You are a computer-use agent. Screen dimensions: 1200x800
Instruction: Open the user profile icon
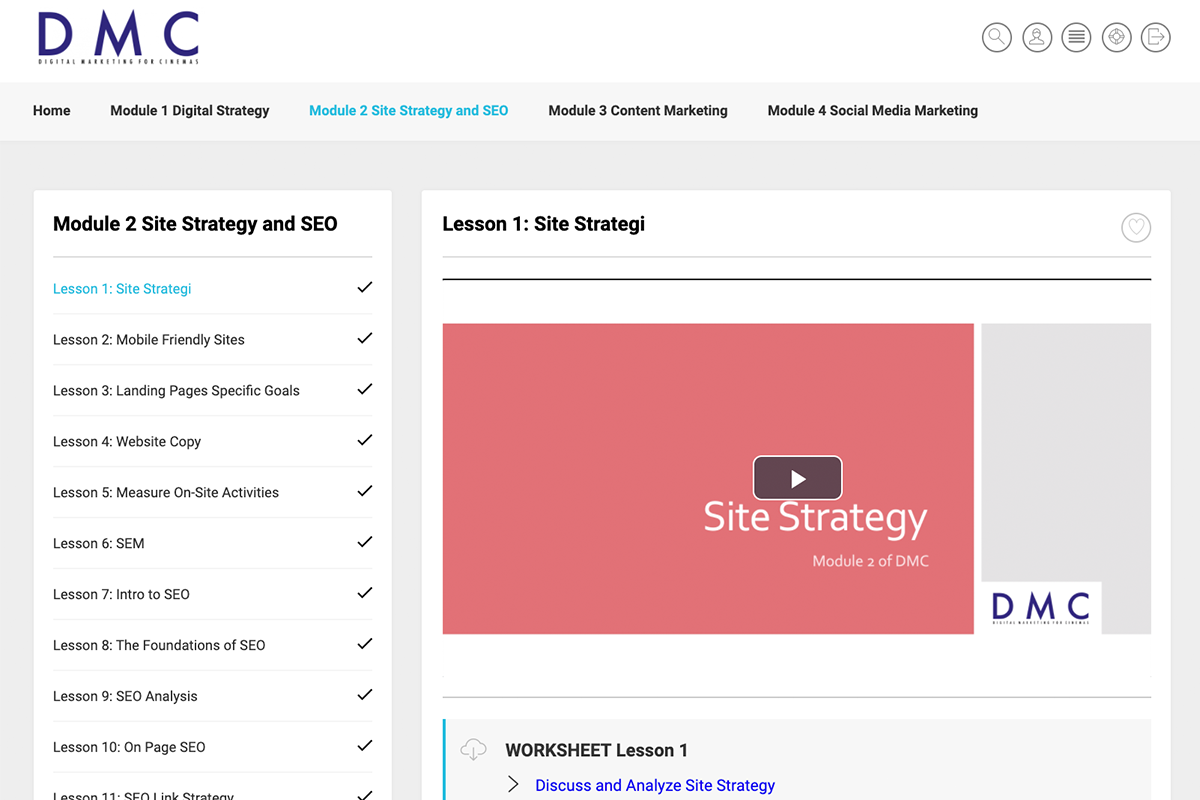pyautogui.click(x=1037, y=38)
